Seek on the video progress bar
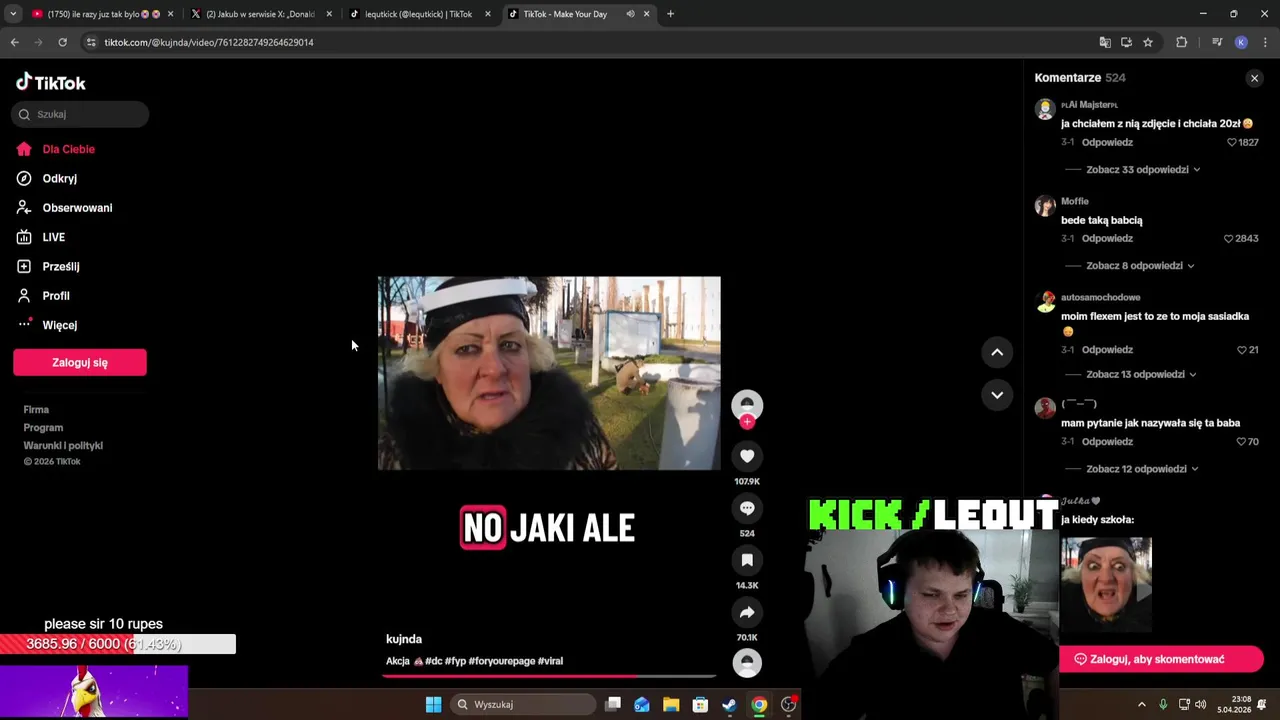The image size is (1280, 720). pyautogui.click(x=549, y=676)
